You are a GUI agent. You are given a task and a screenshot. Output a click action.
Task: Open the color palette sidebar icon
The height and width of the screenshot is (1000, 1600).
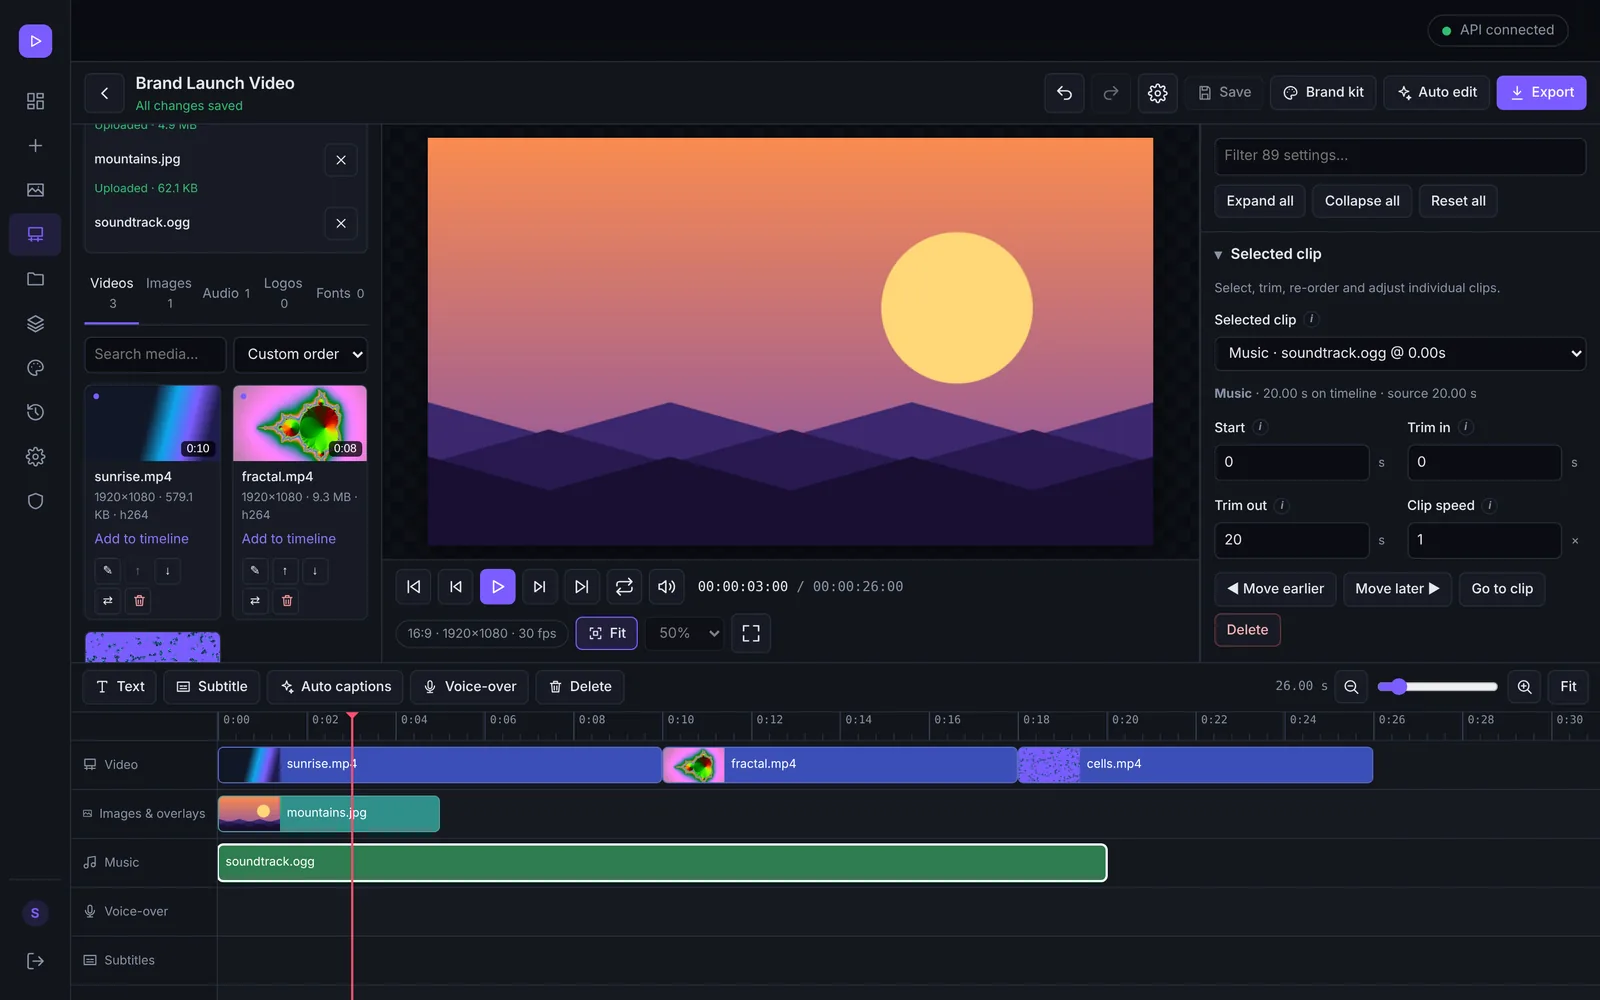click(x=35, y=368)
